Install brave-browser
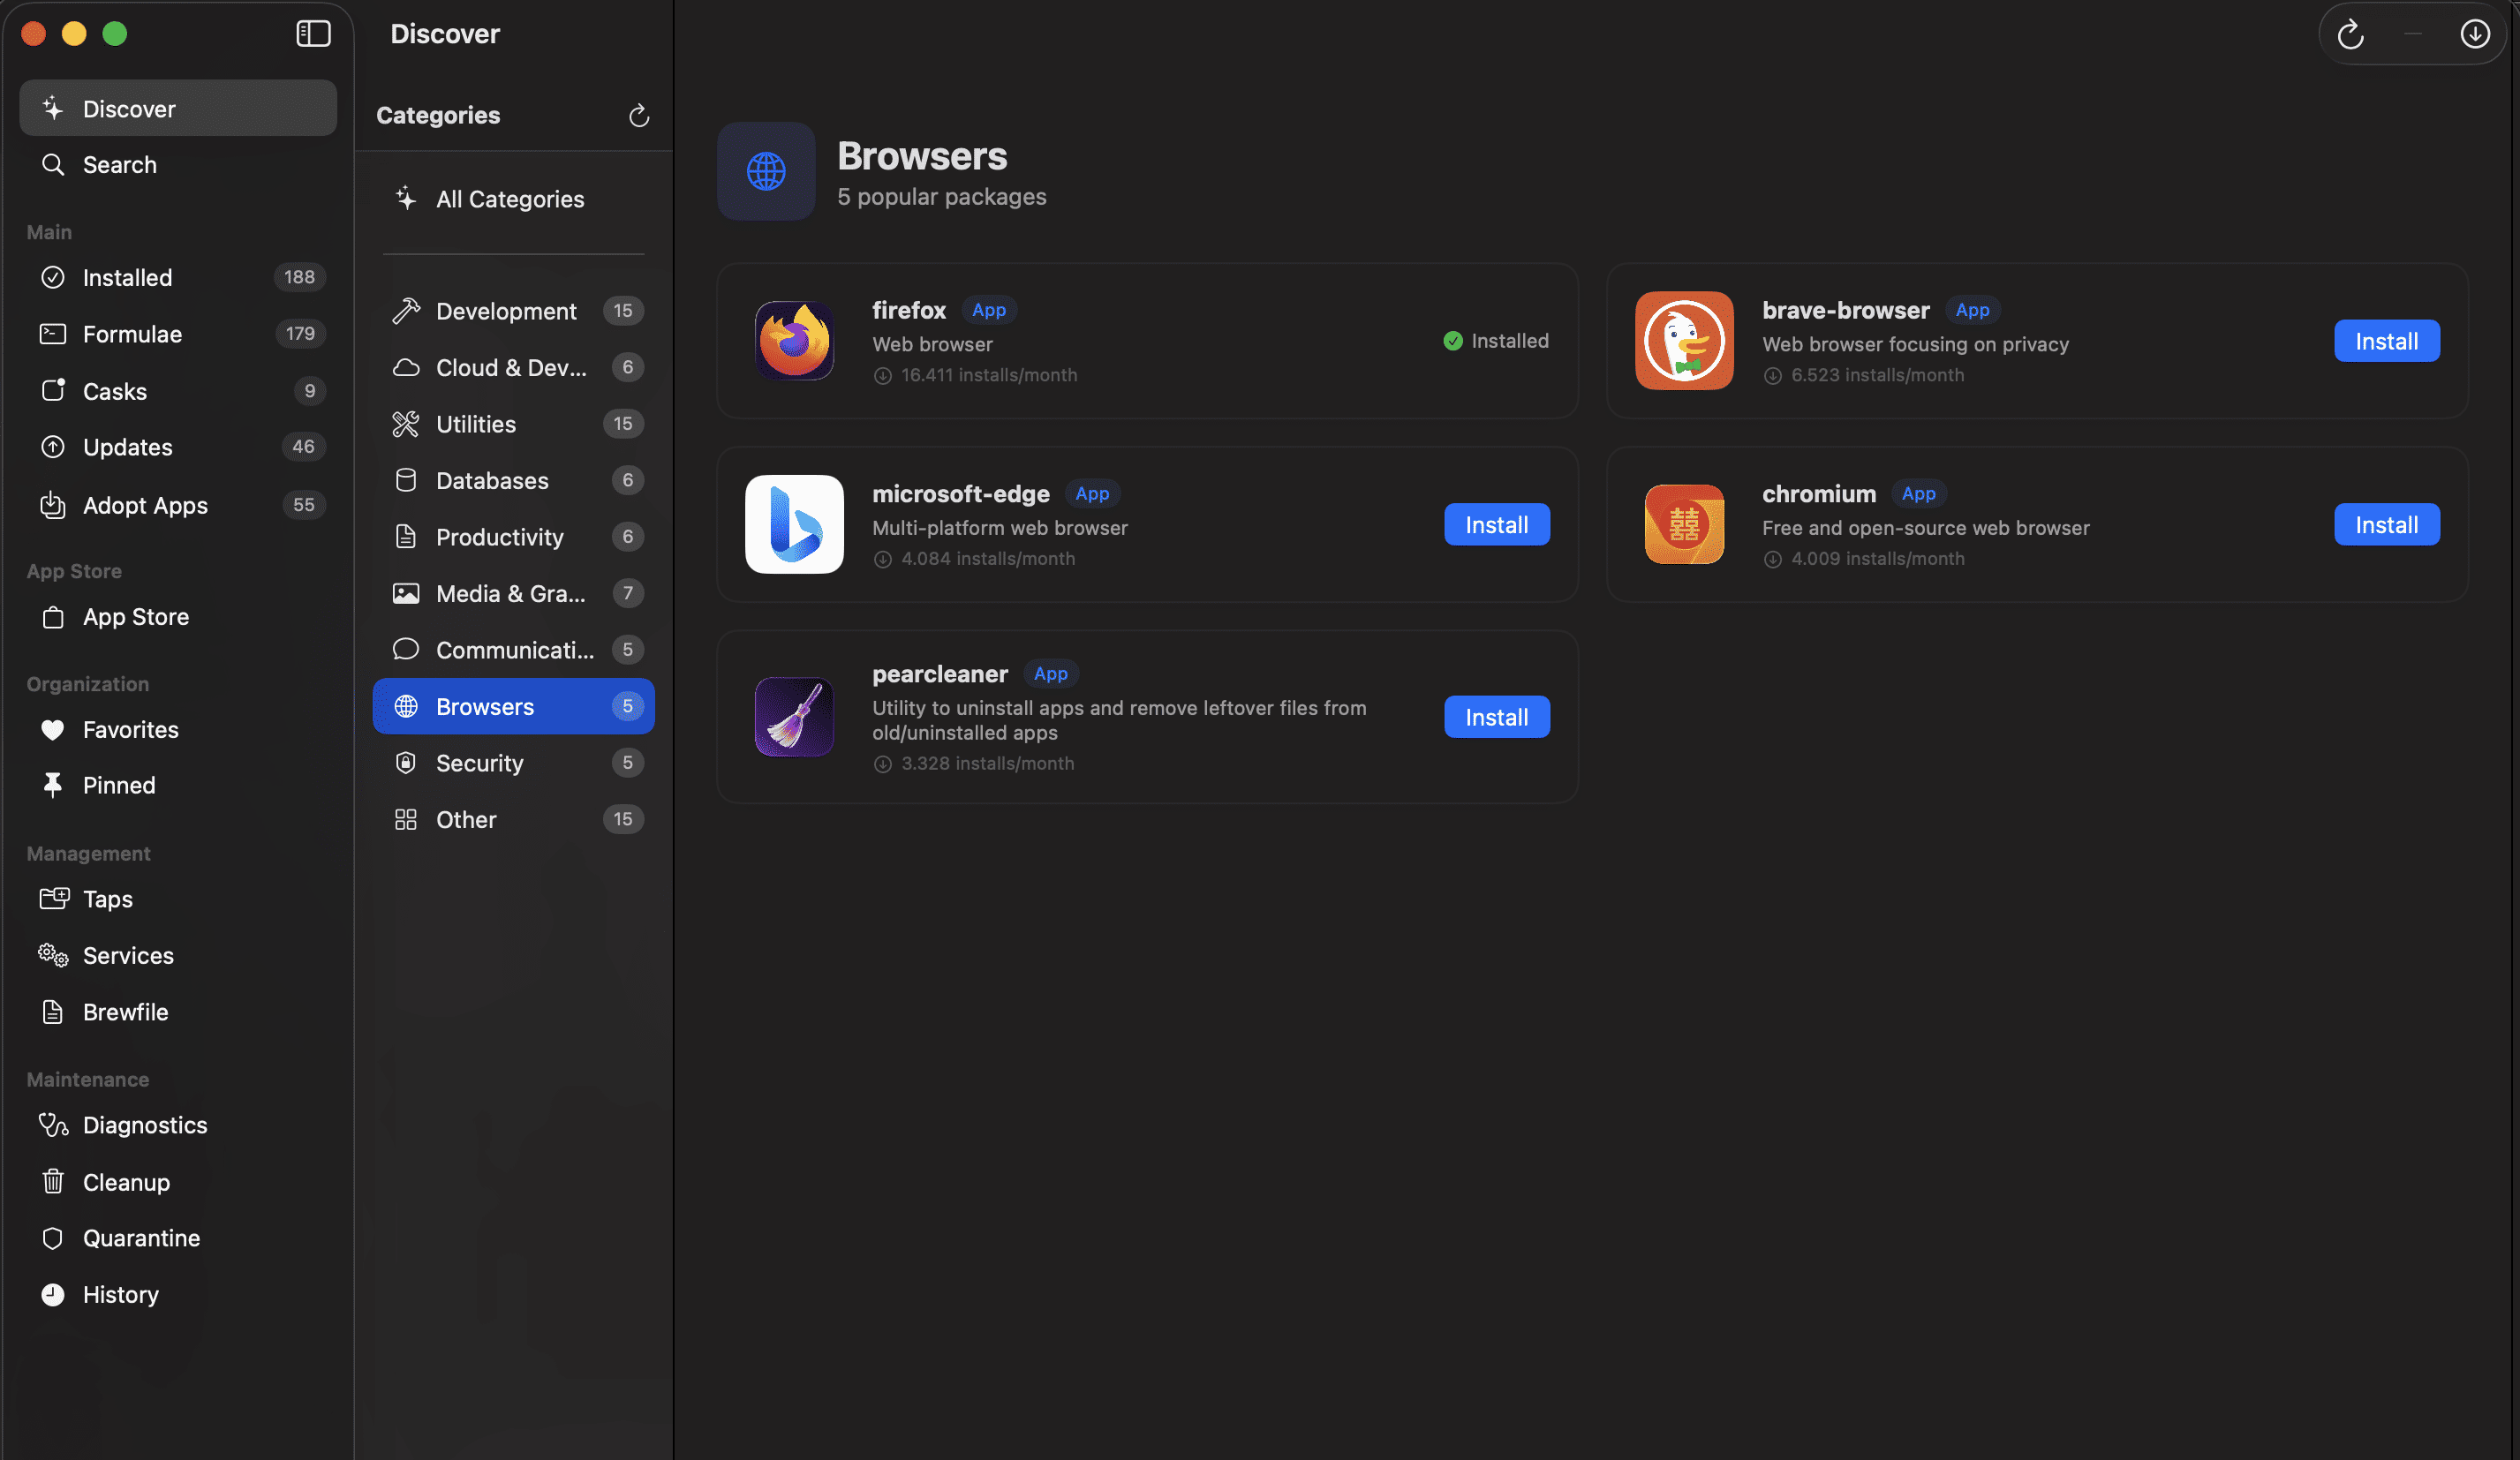The width and height of the screenshot is (2520, 1460). pyautogui.click(x=2386, y=340)
